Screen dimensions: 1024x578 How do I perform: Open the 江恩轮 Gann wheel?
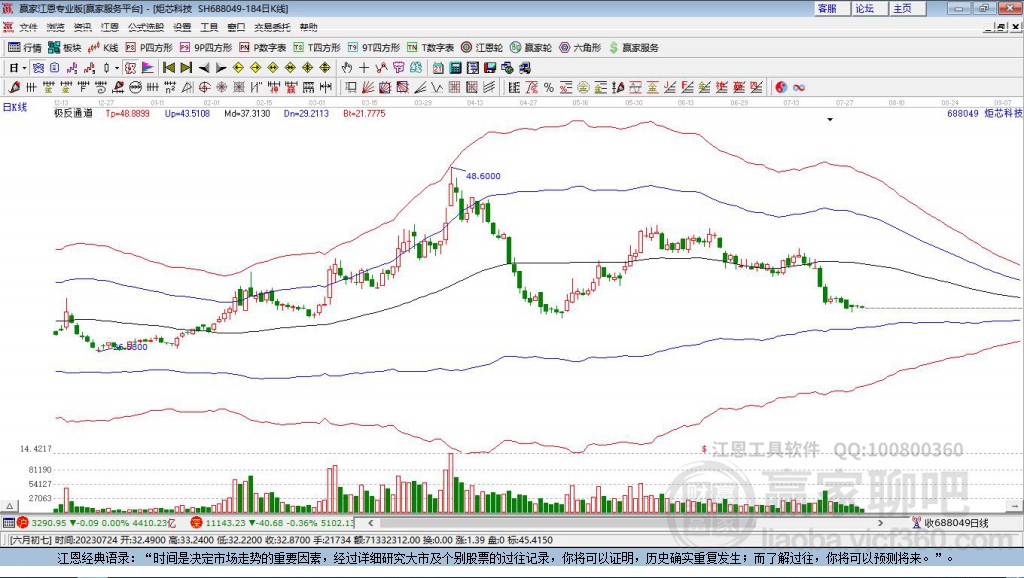[x=482, y=48]
